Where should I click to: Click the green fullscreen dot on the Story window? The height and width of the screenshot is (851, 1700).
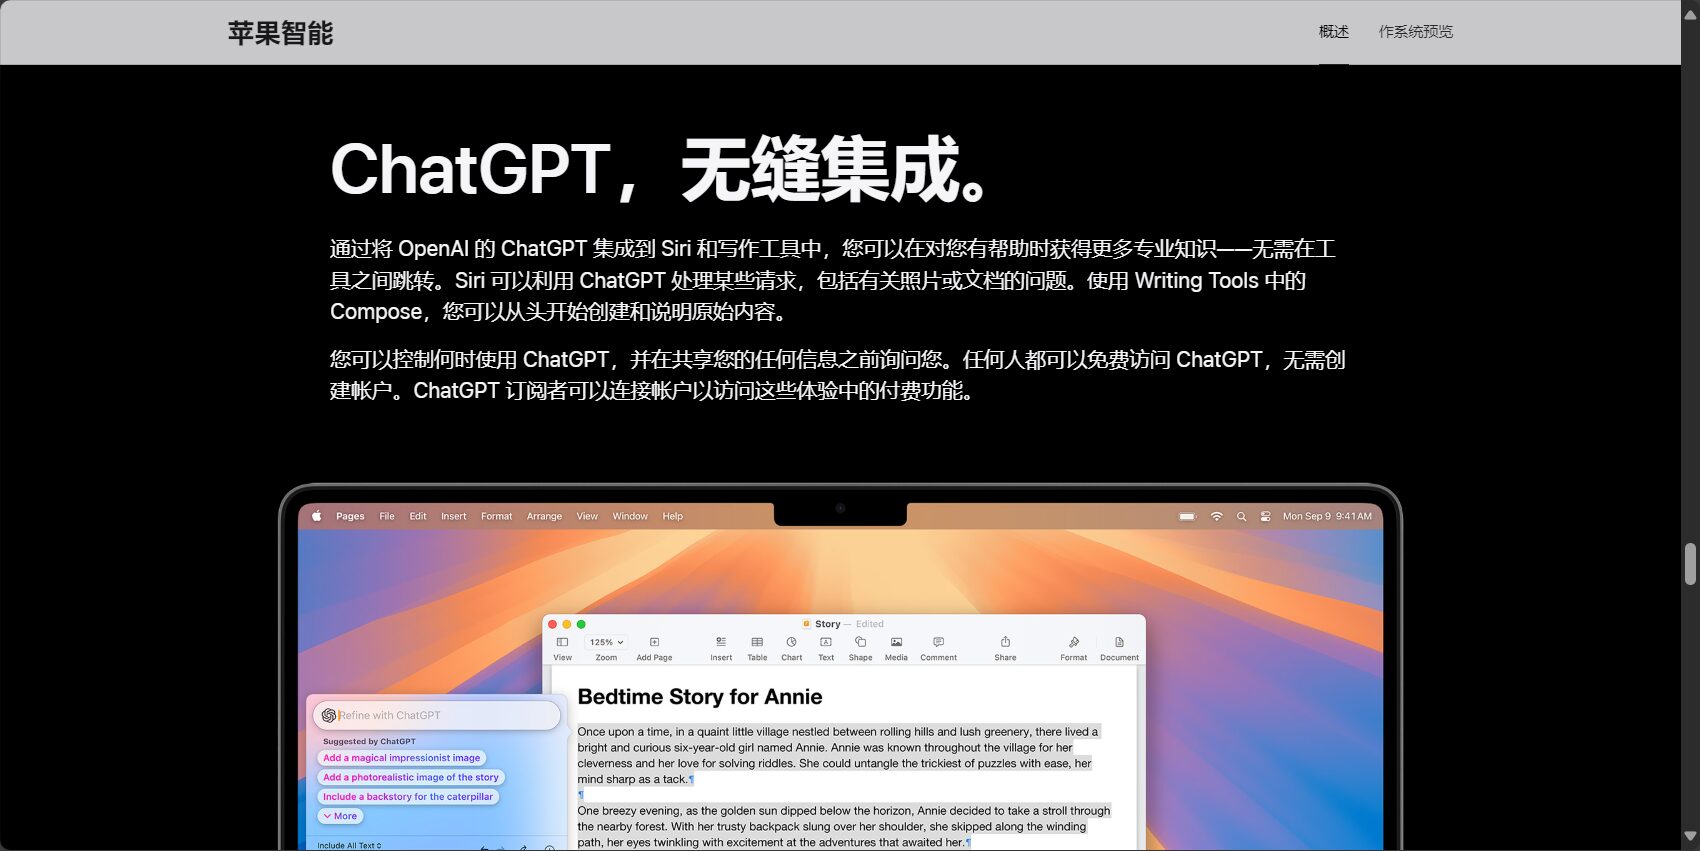click(x=581, y=624)
